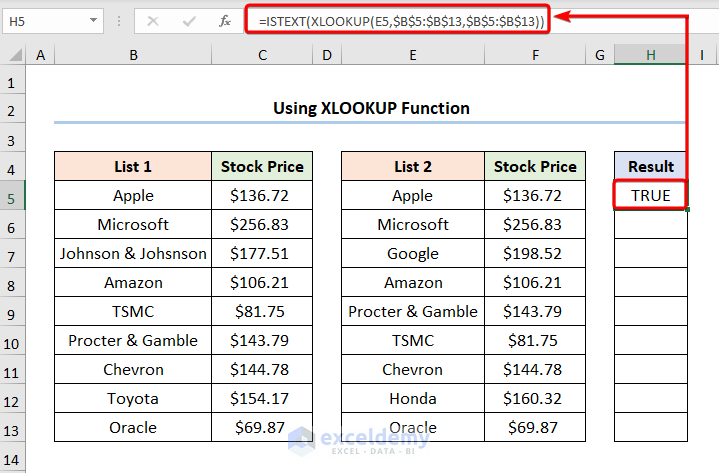Open the Name Box dropdown arrow
Screen dimensions: 719x473
point(93,20)
